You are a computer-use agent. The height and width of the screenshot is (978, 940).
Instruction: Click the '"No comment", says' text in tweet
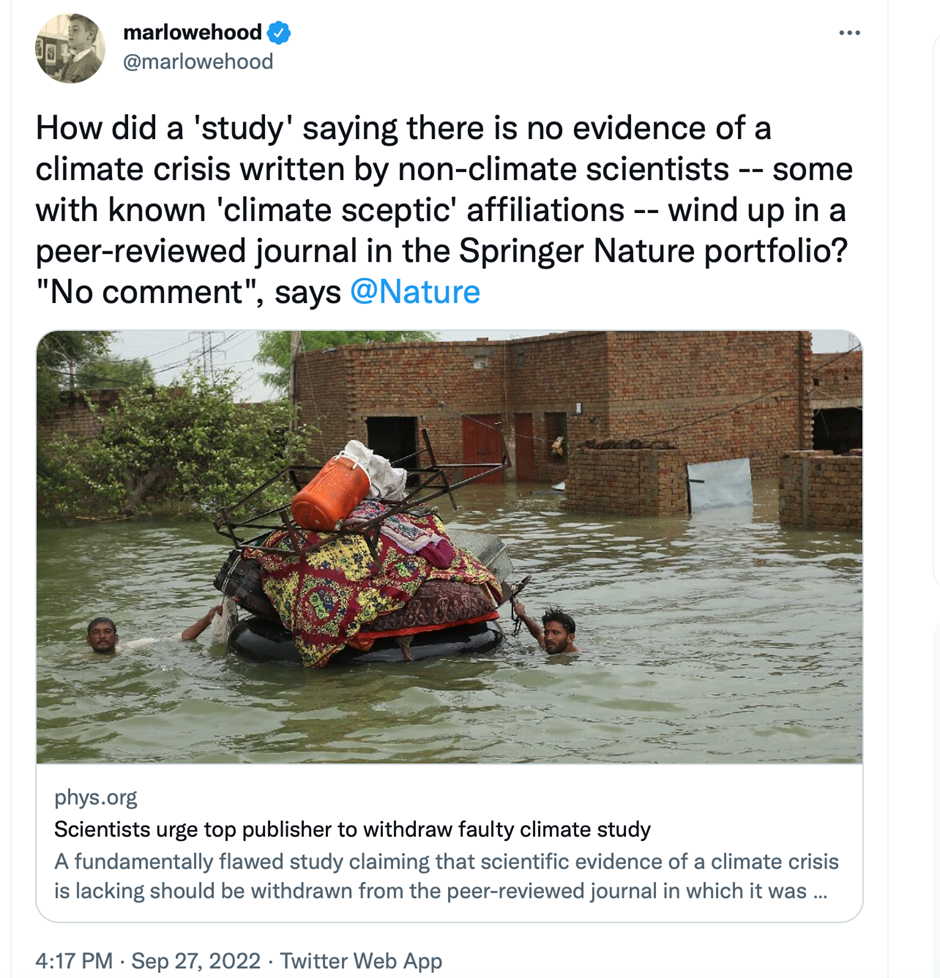click(x=188, y=292)
